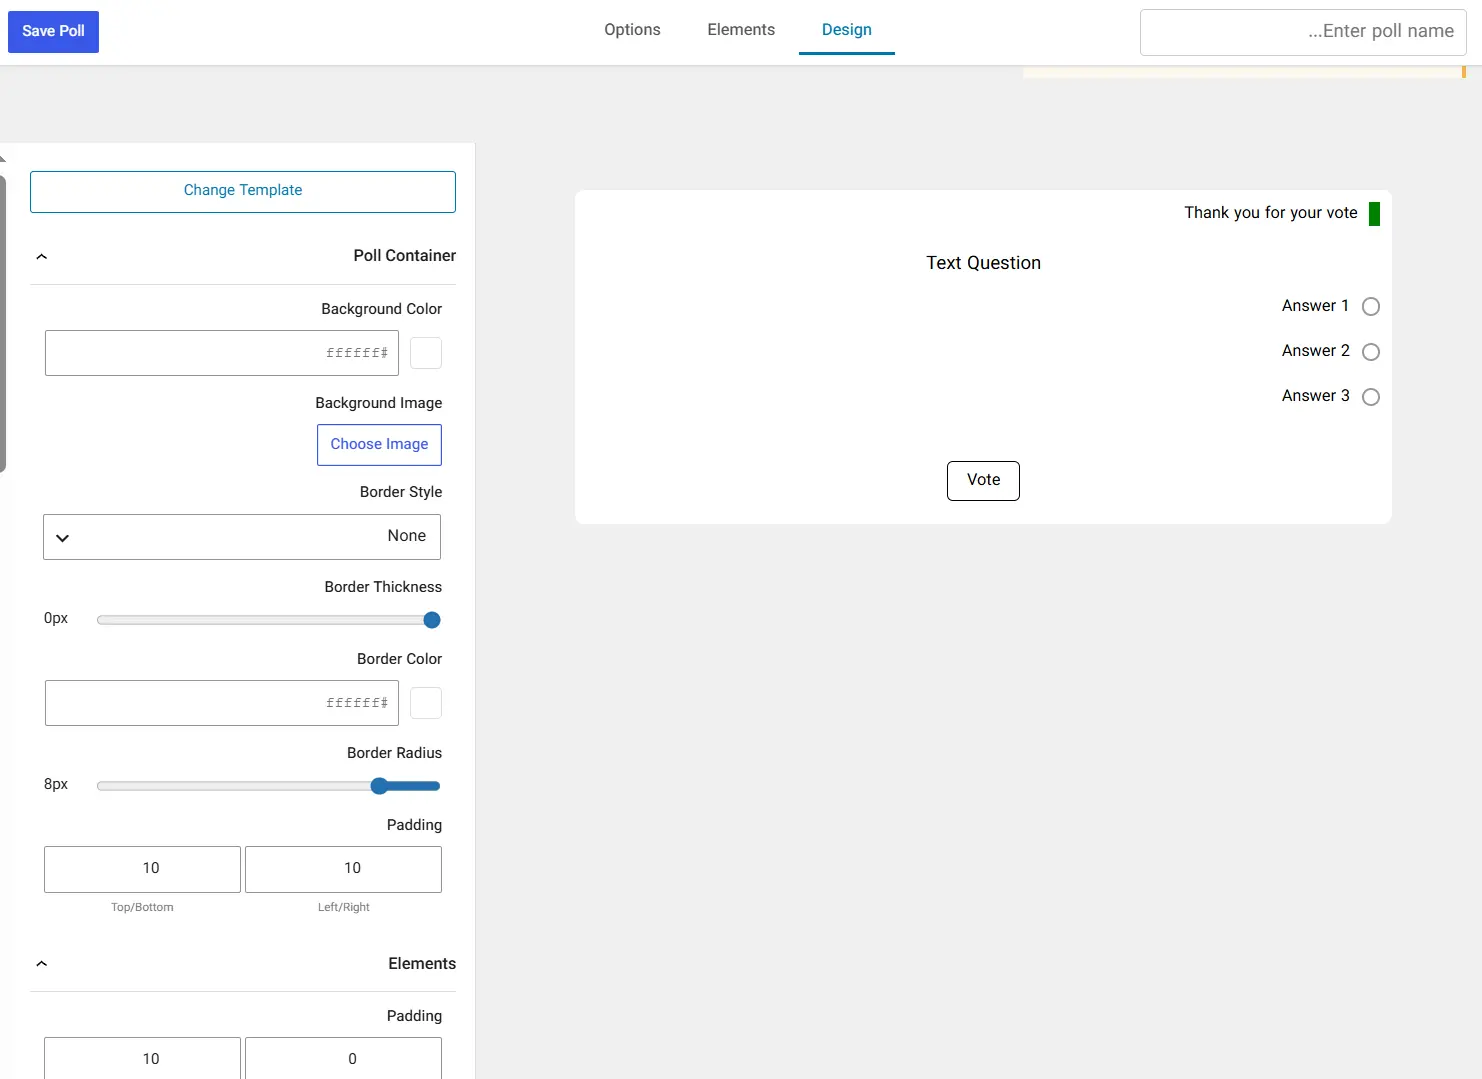This screenshot has width=1482, height=1079.
Task: Collapse the Elements section chevron
Action: [x=42, y=964]
